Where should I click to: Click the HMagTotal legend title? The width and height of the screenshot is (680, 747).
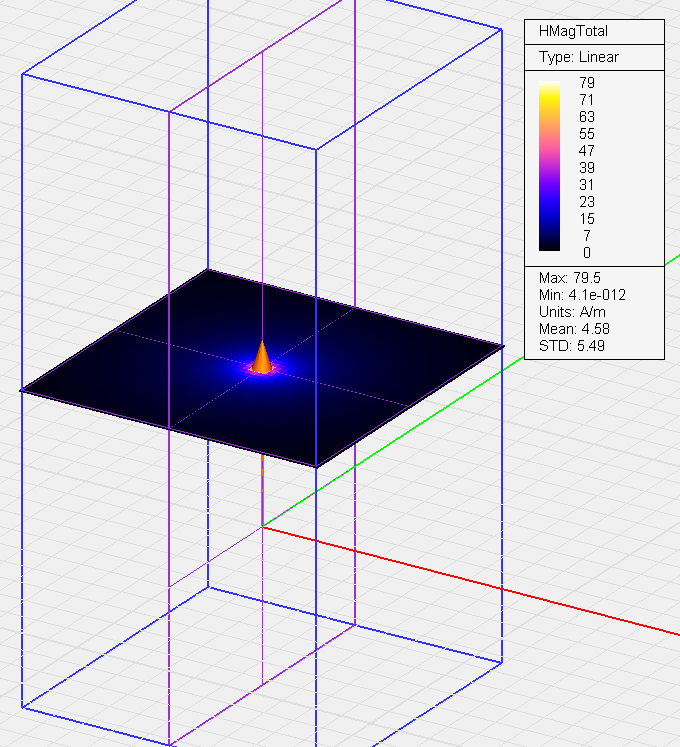click(x=573, y=31)
